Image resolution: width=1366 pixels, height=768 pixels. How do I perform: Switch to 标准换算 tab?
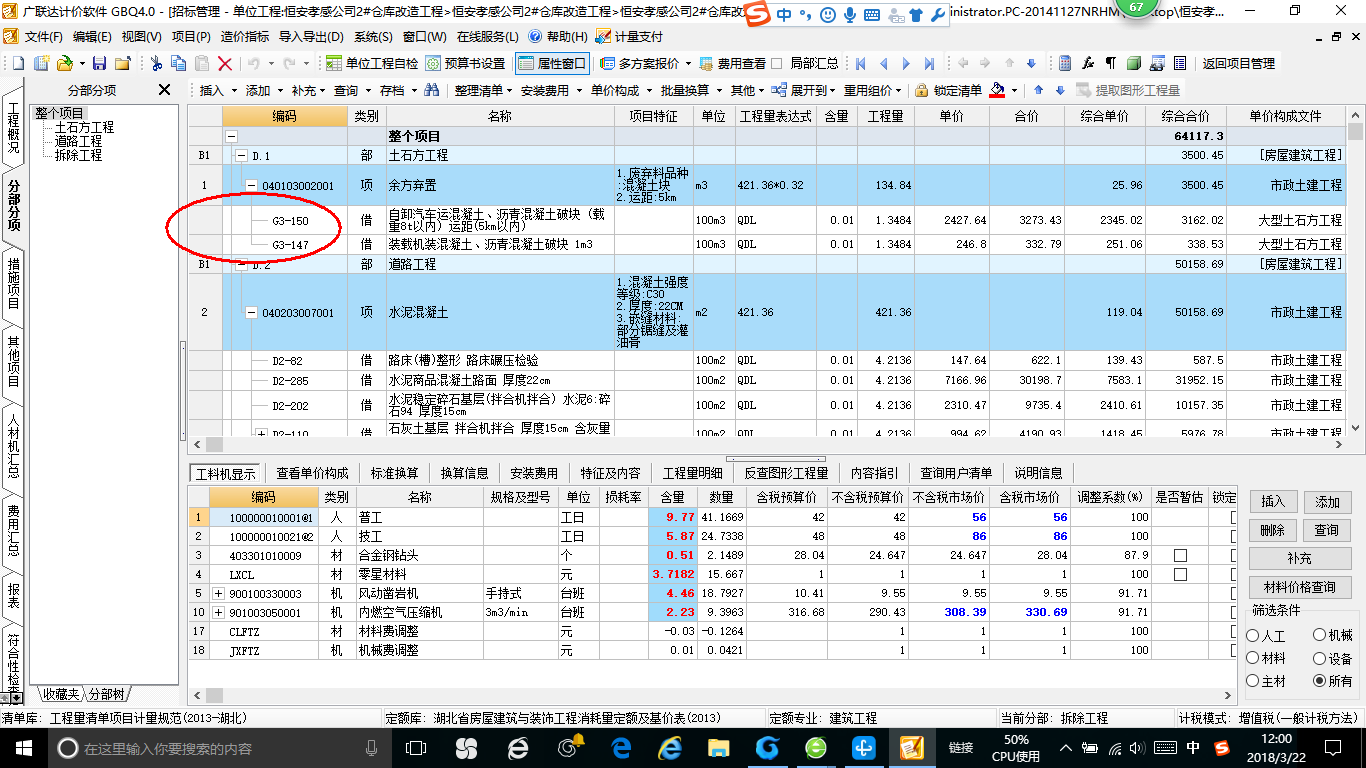click(395, 473)
